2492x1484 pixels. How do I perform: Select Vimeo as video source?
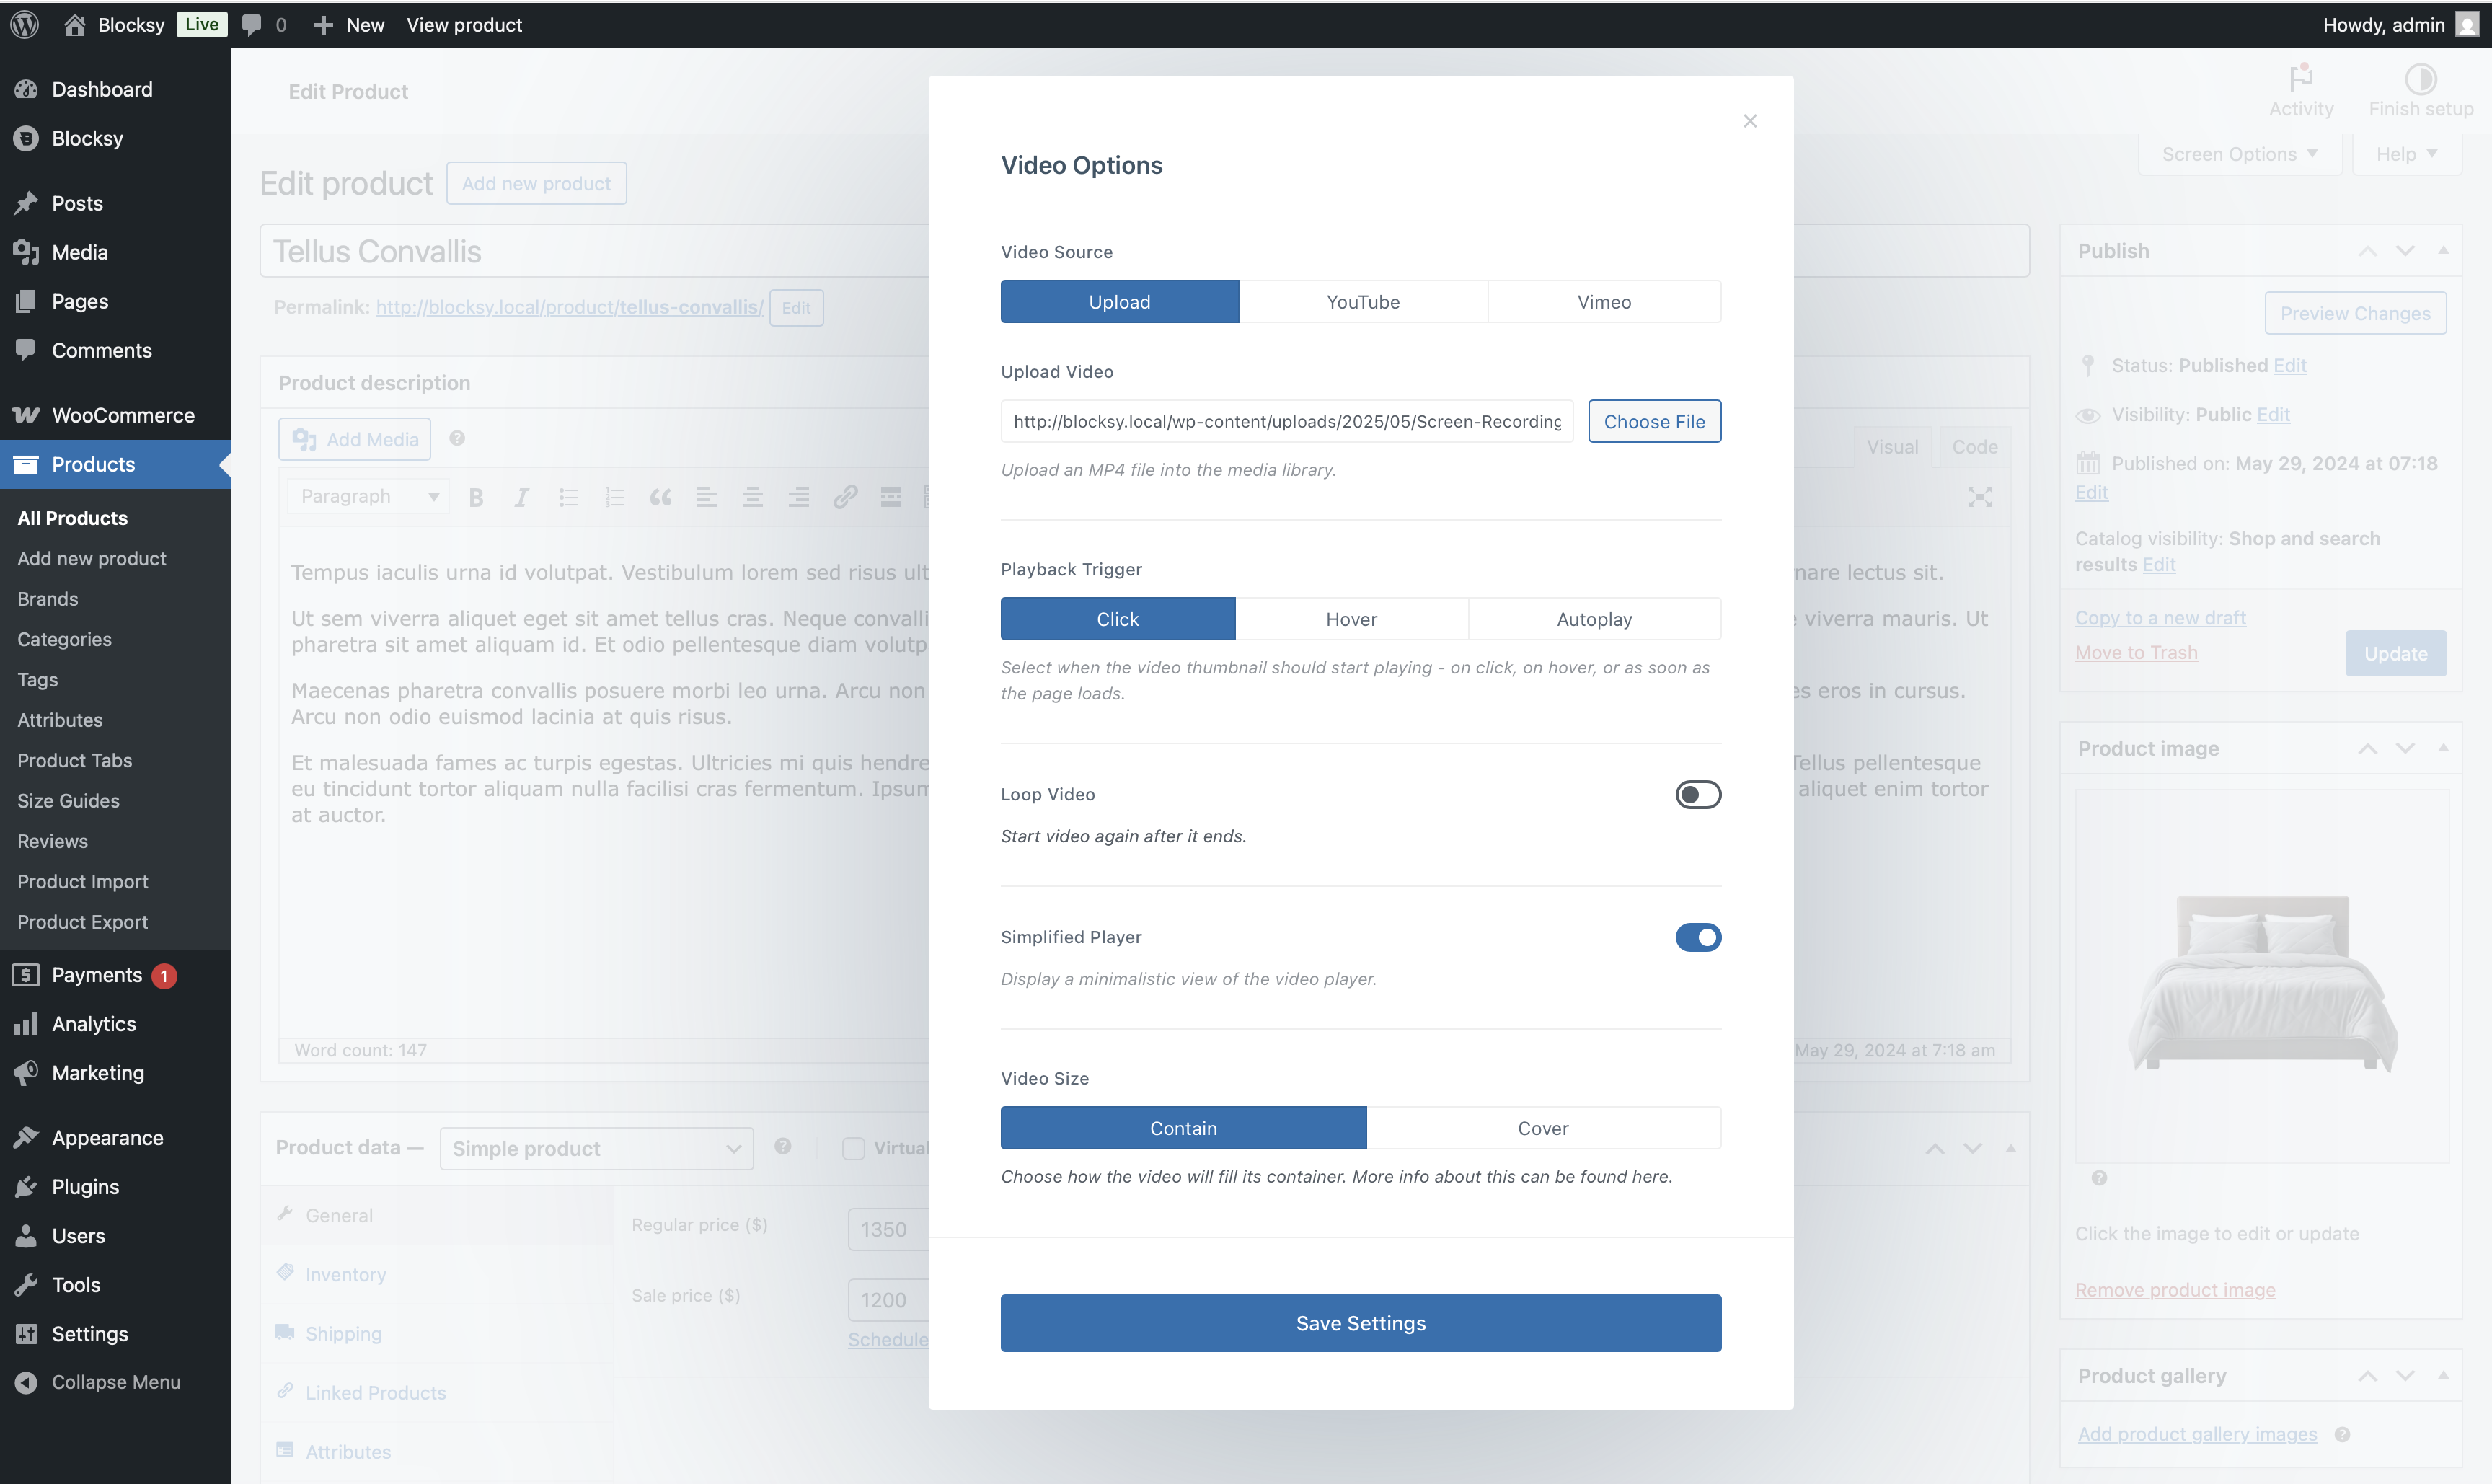(1604, 302)
